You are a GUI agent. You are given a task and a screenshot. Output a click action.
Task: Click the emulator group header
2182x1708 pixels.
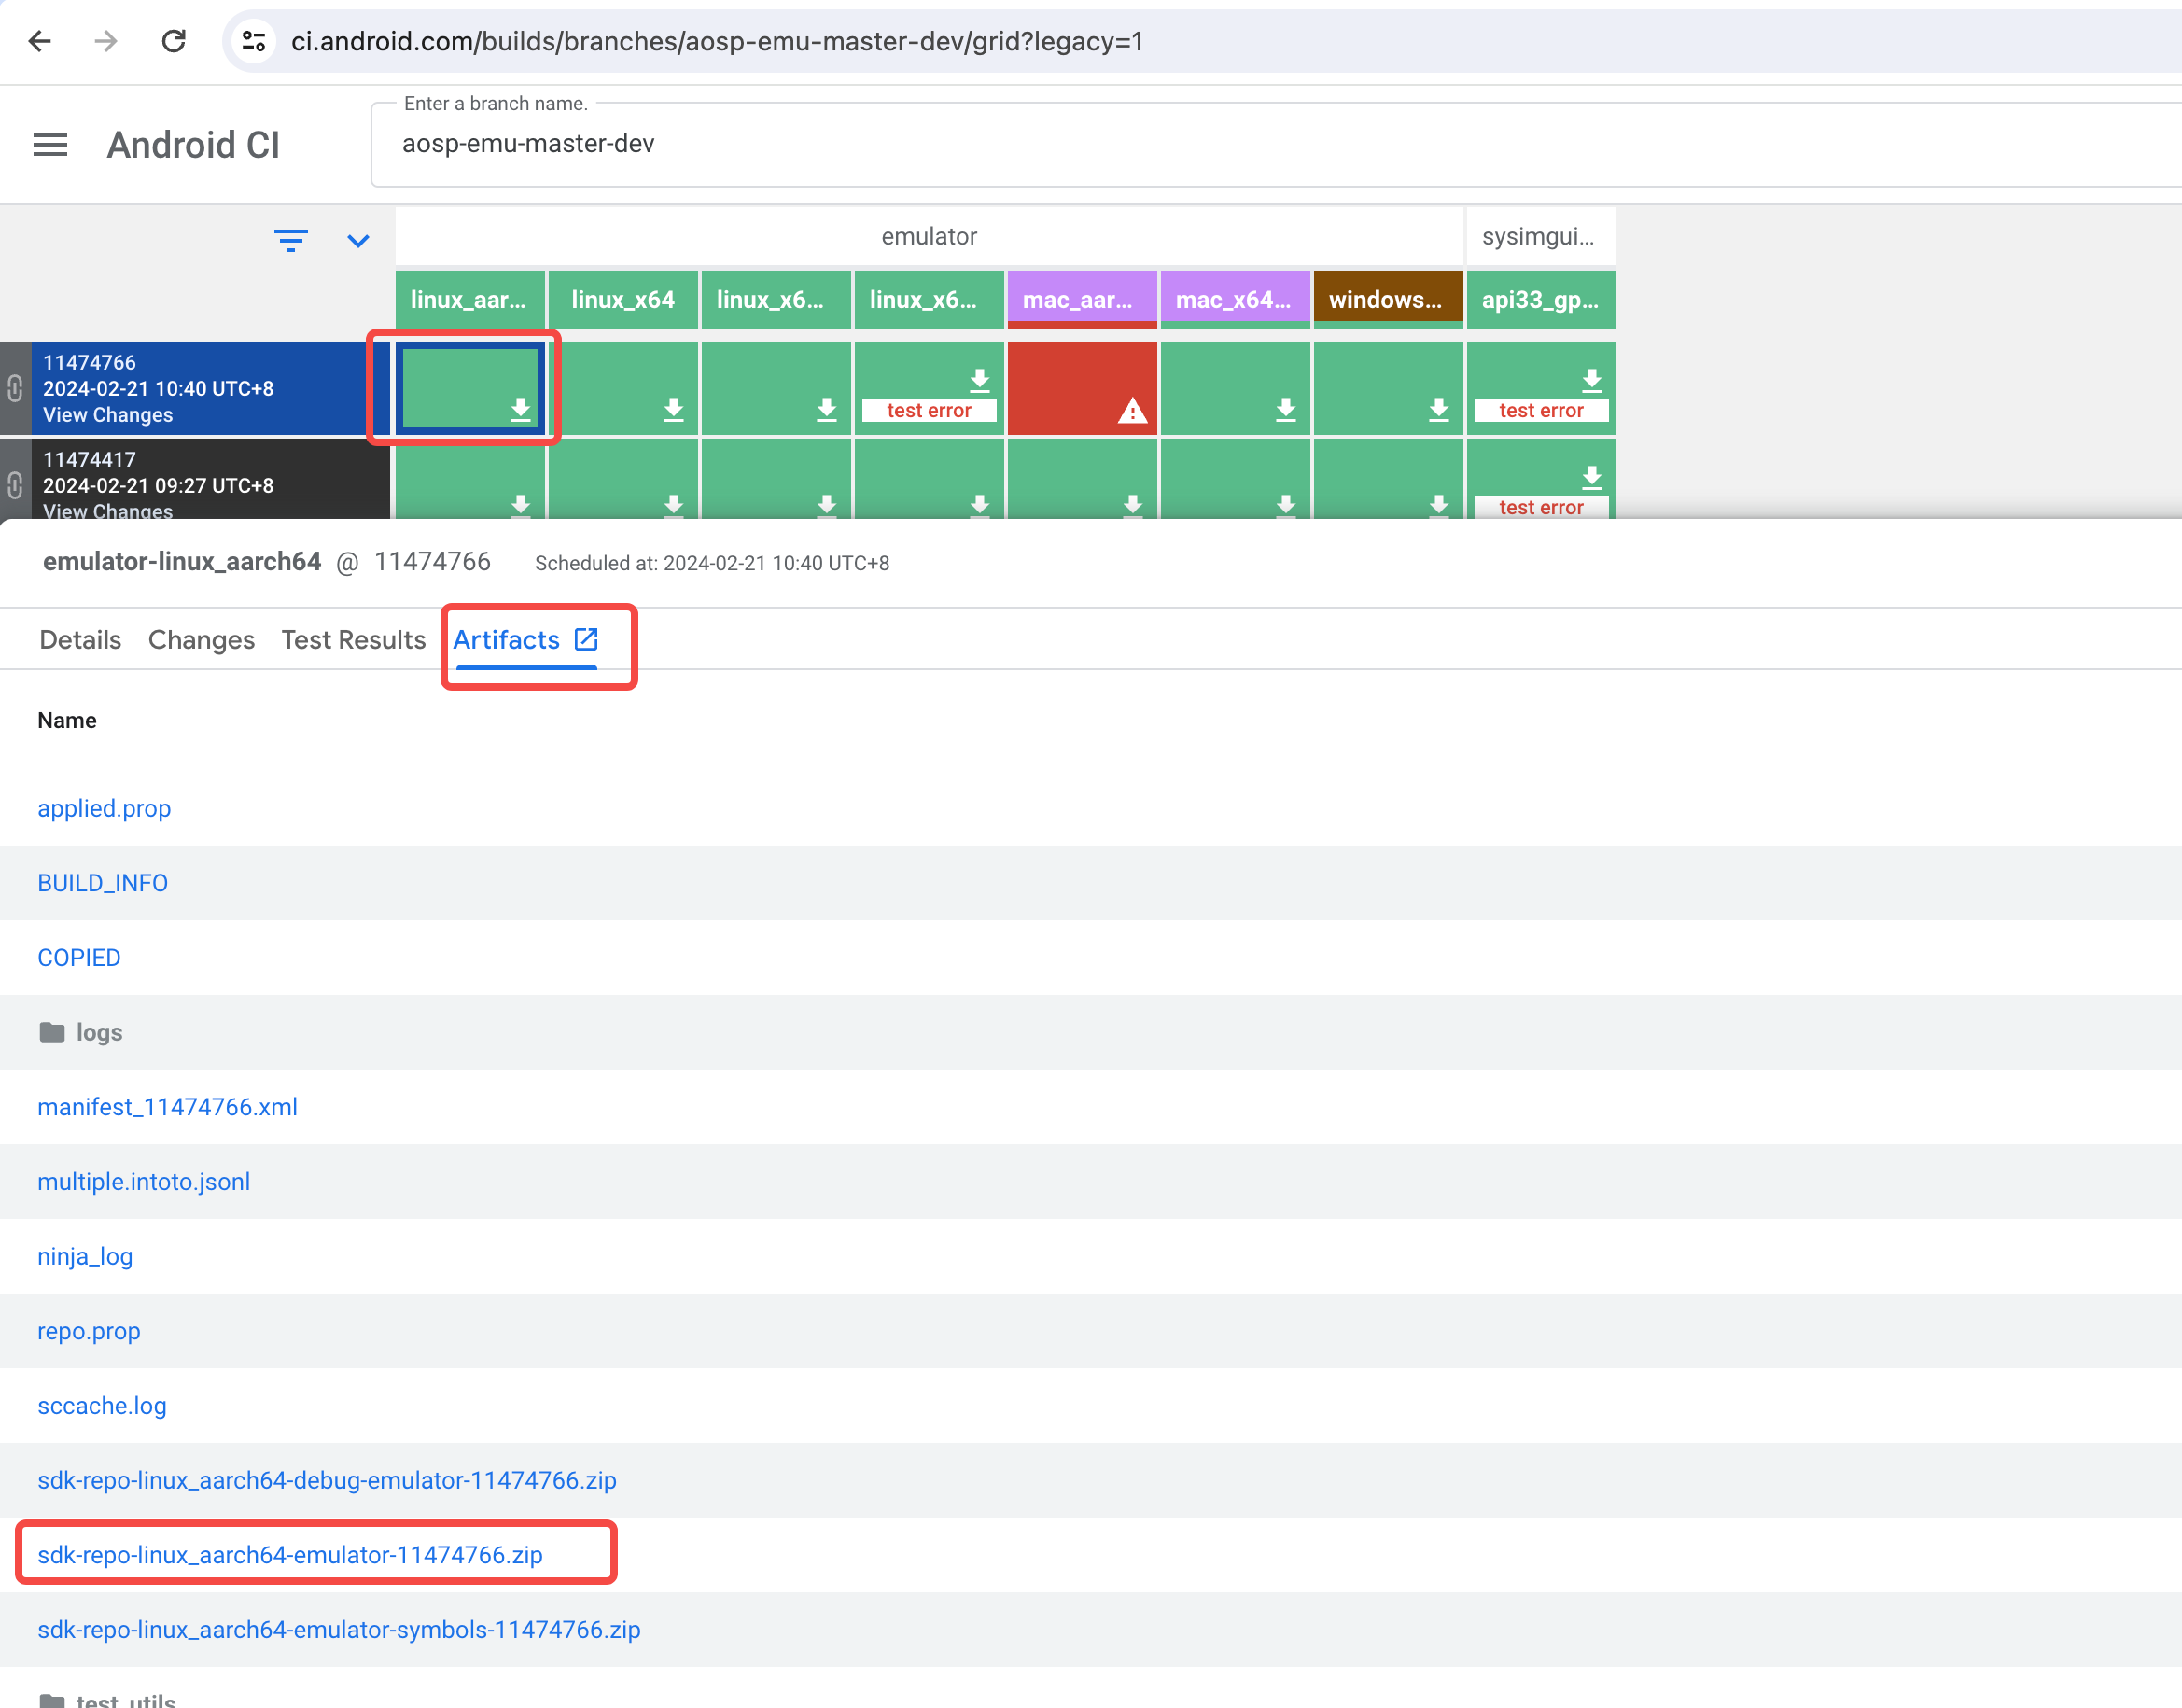pyautogui.click(x=929, y=236)
